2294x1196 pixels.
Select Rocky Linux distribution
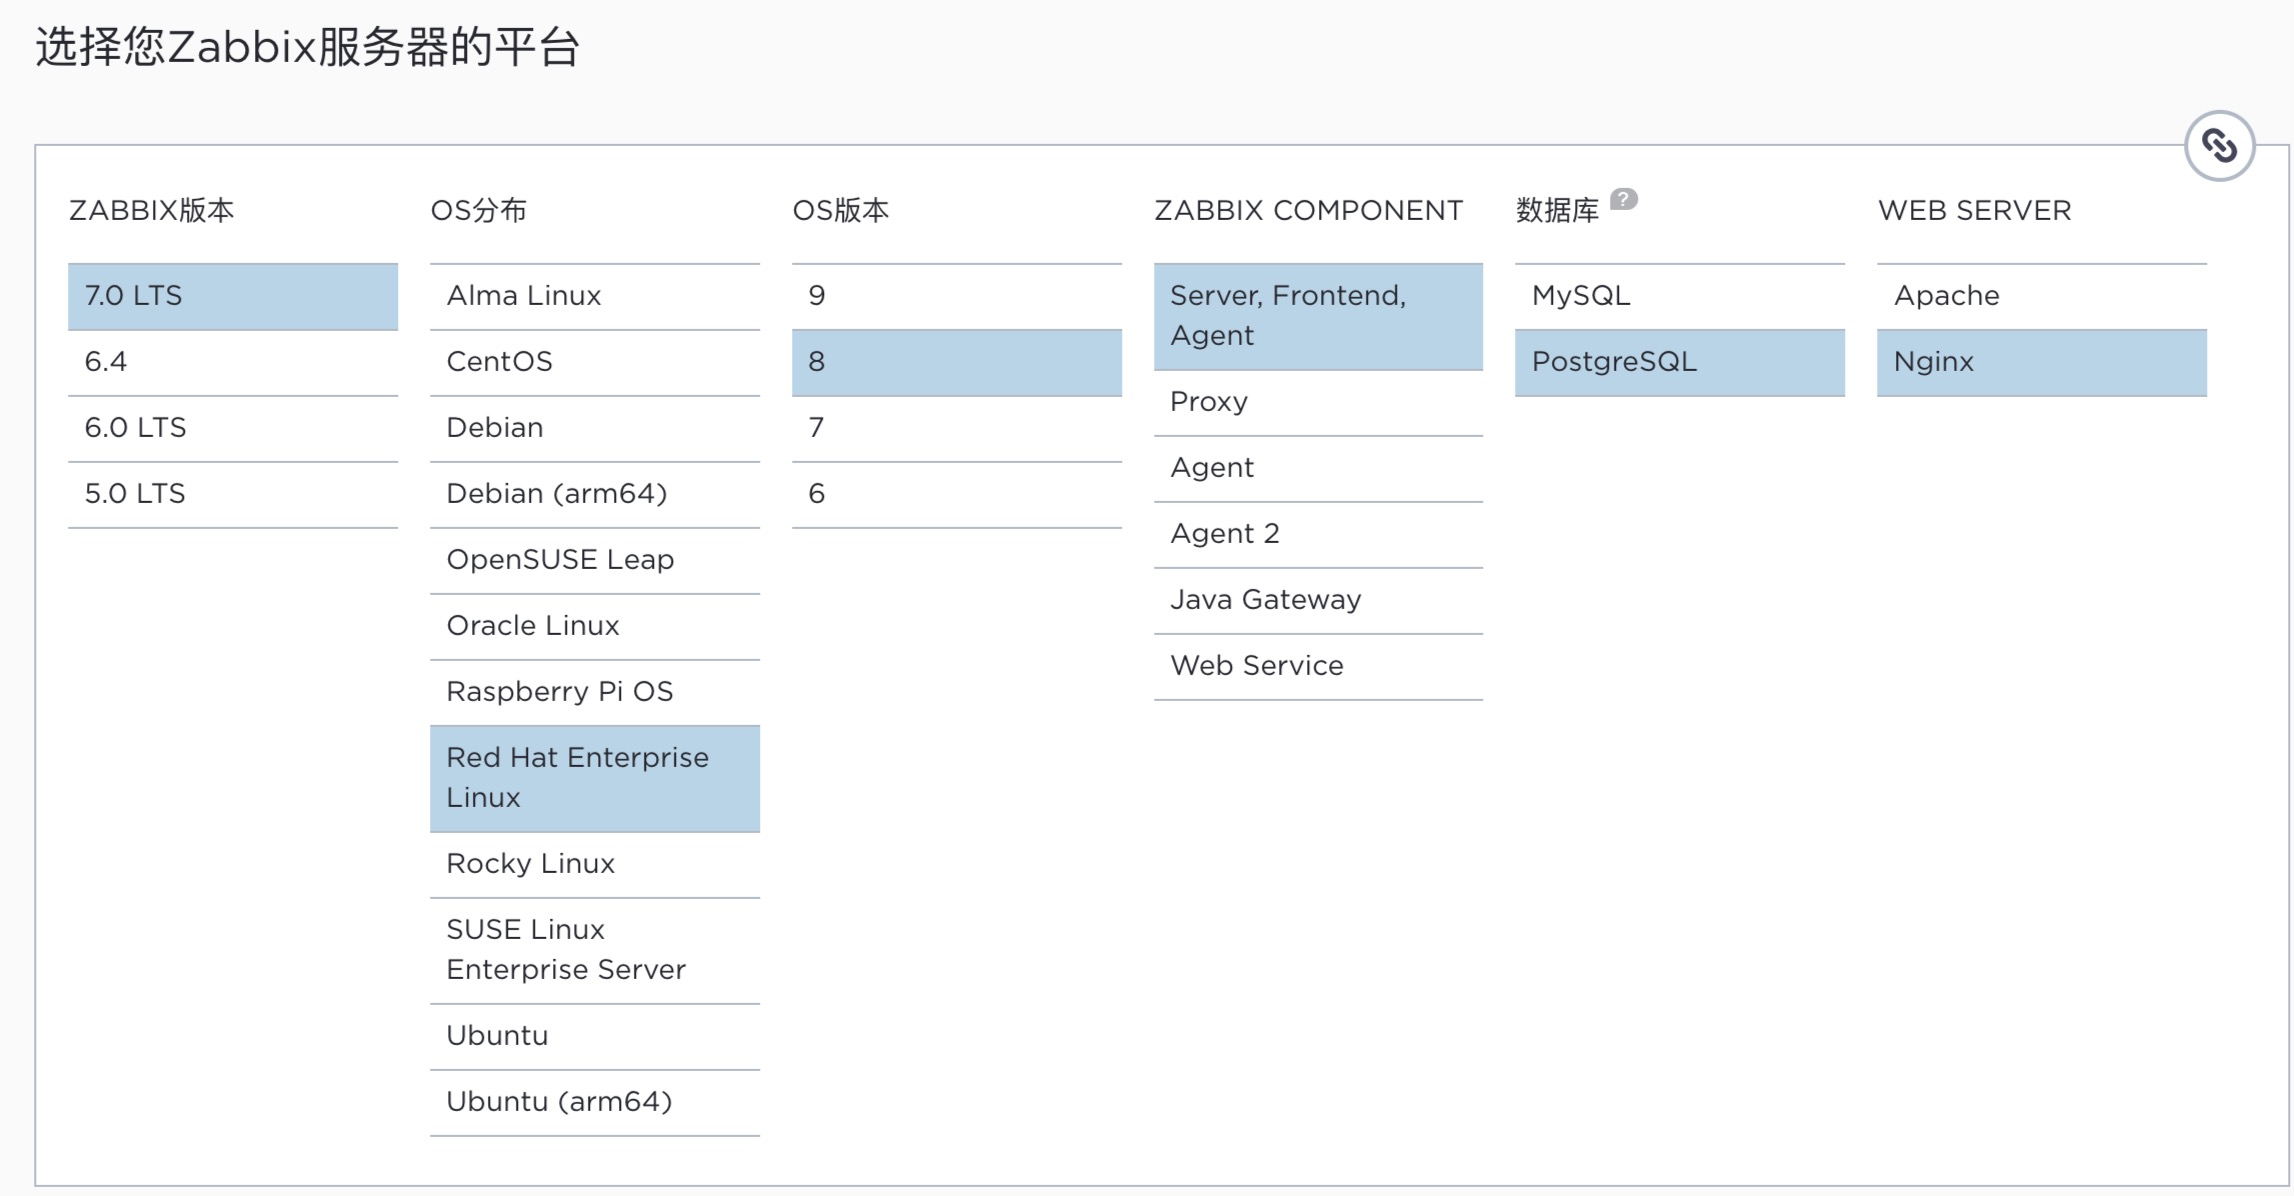[594, 864]
